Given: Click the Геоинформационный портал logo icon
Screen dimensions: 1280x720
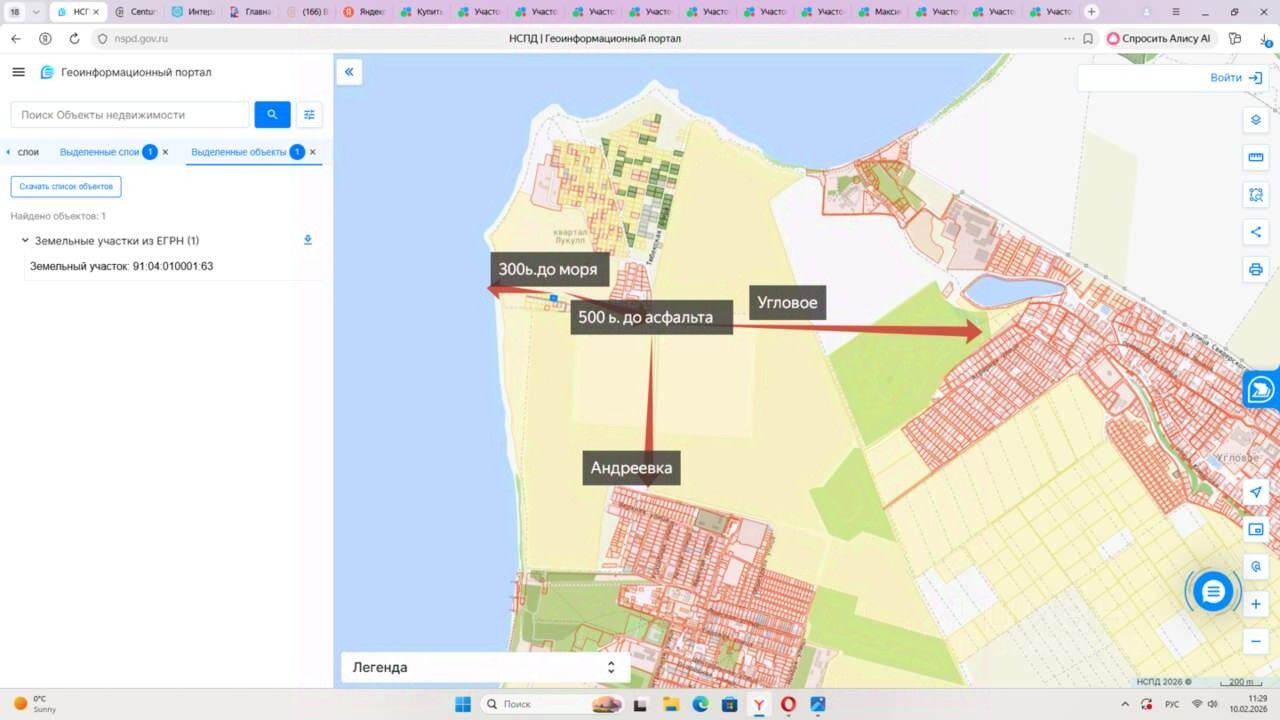Looking at the screenshot, I should coord(47,72).
